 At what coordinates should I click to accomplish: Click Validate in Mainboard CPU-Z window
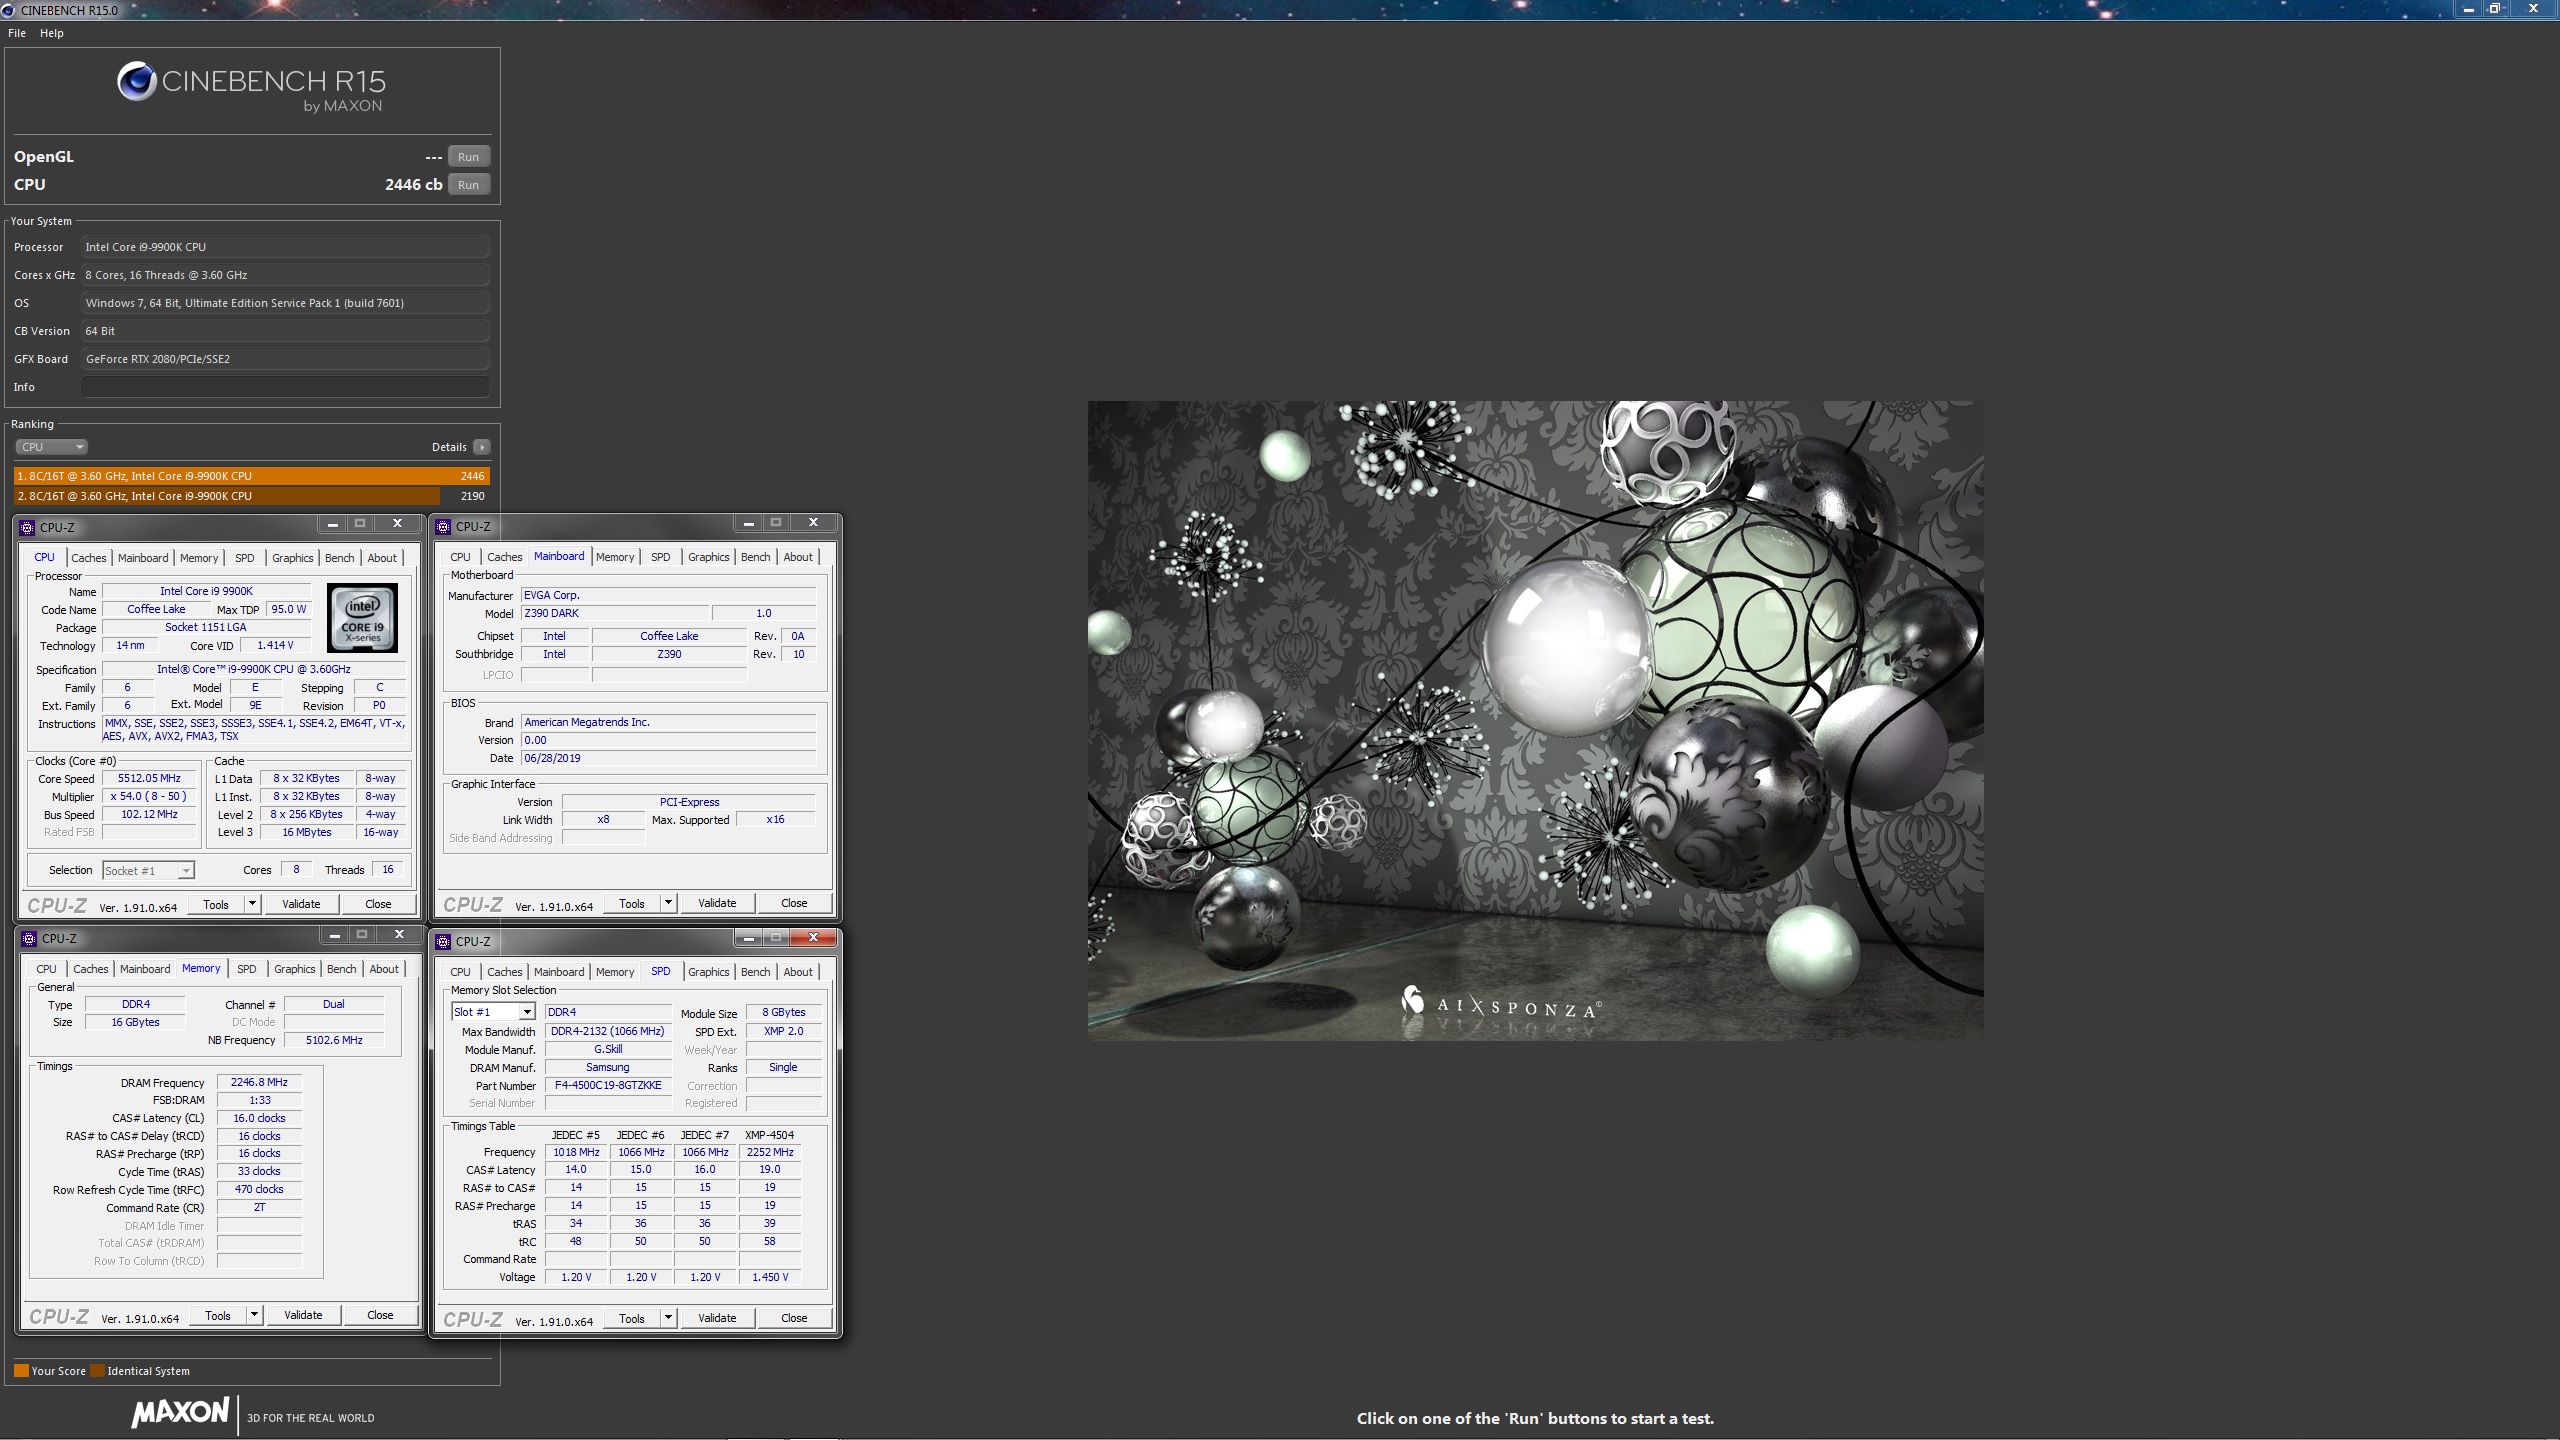point(717,904)
